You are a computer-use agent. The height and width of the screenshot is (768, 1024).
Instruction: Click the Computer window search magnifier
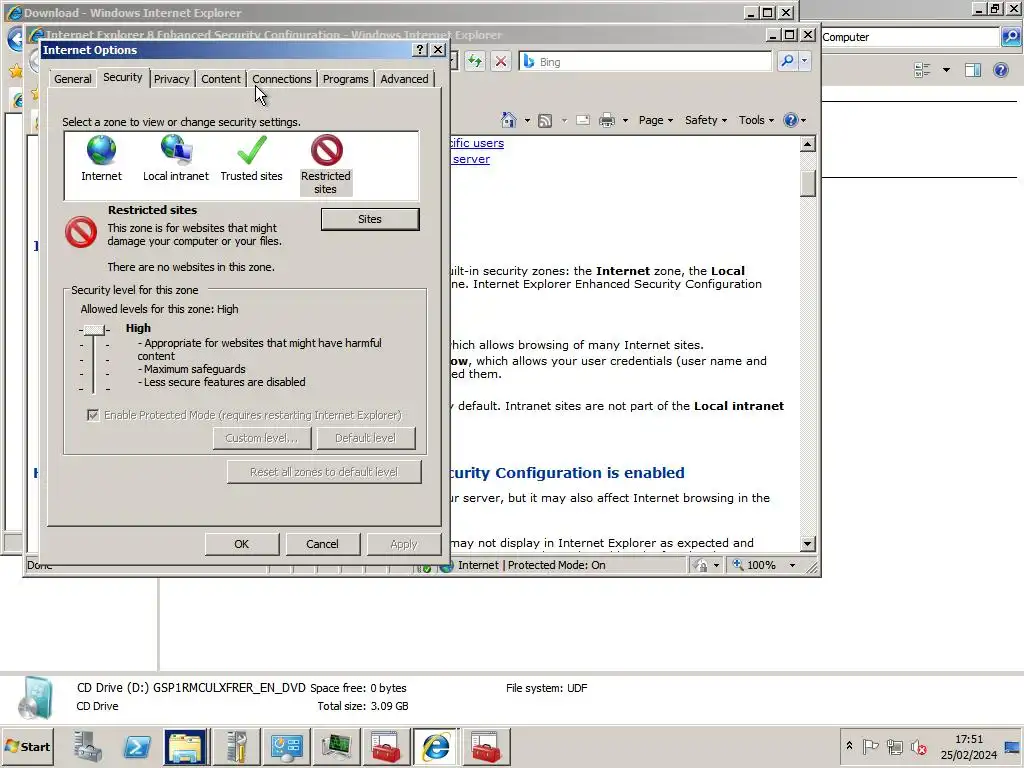[1010, 37]
